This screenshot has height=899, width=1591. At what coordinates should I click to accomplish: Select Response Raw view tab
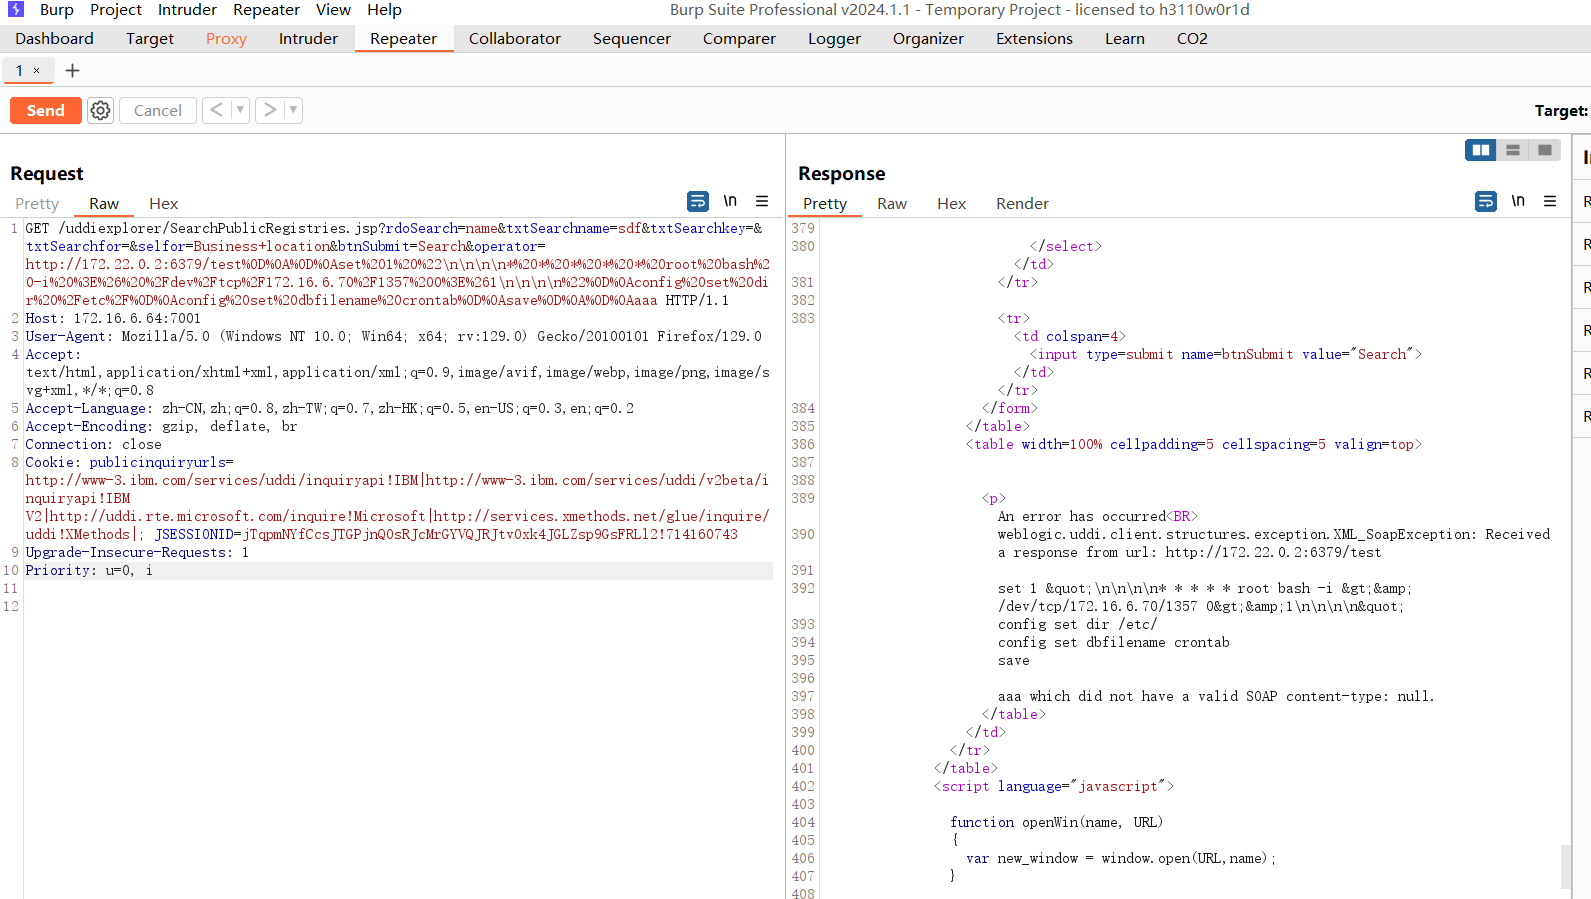[x=892, y=204]
